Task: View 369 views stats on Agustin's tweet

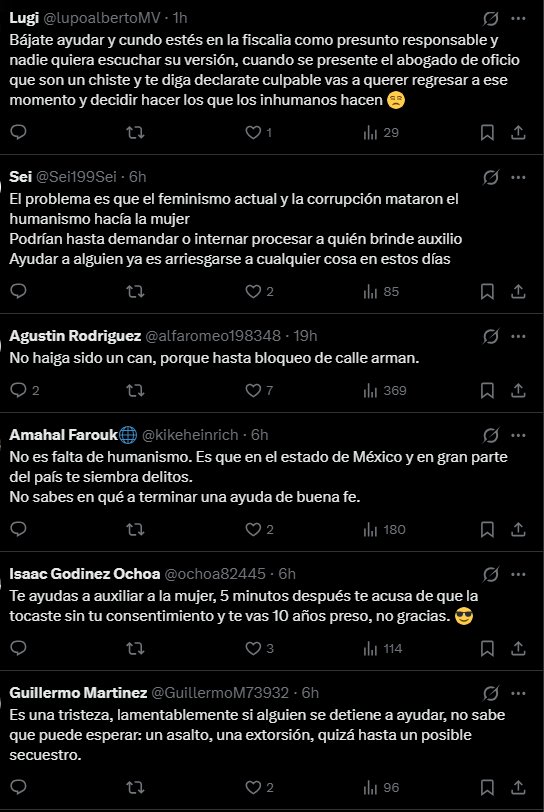Action: (385, 390)
